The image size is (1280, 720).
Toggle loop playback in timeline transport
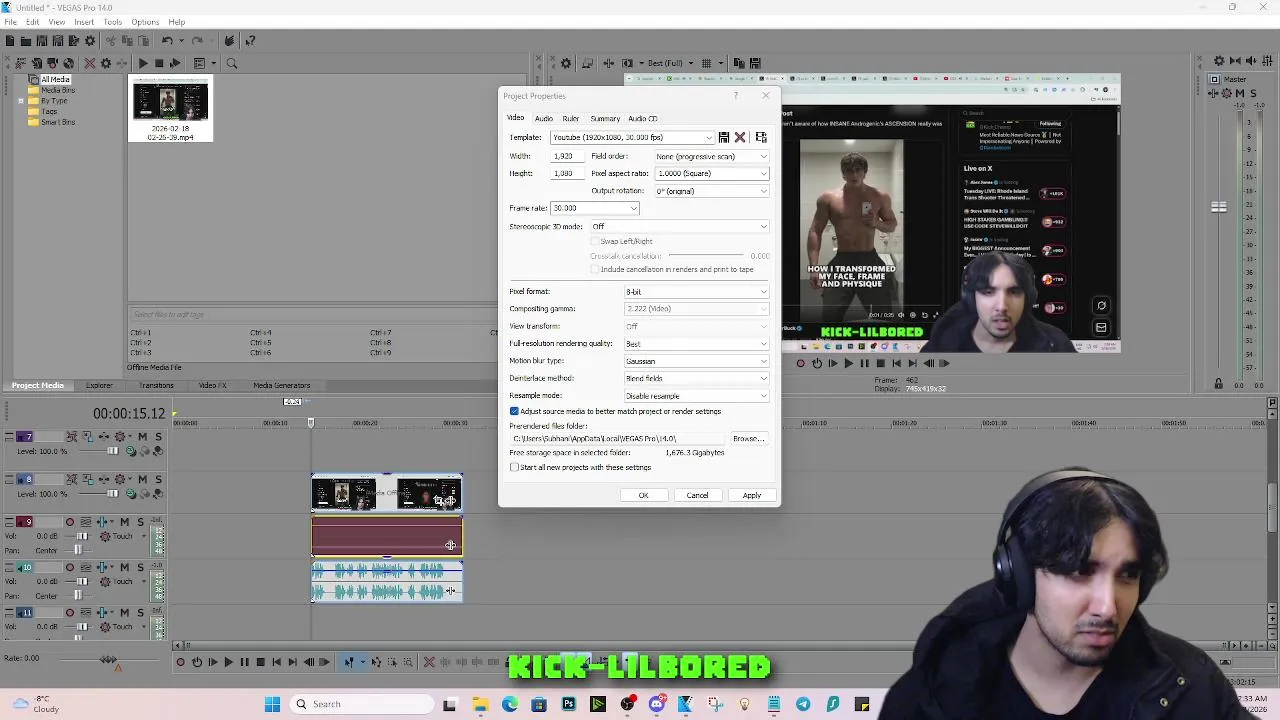197,662
